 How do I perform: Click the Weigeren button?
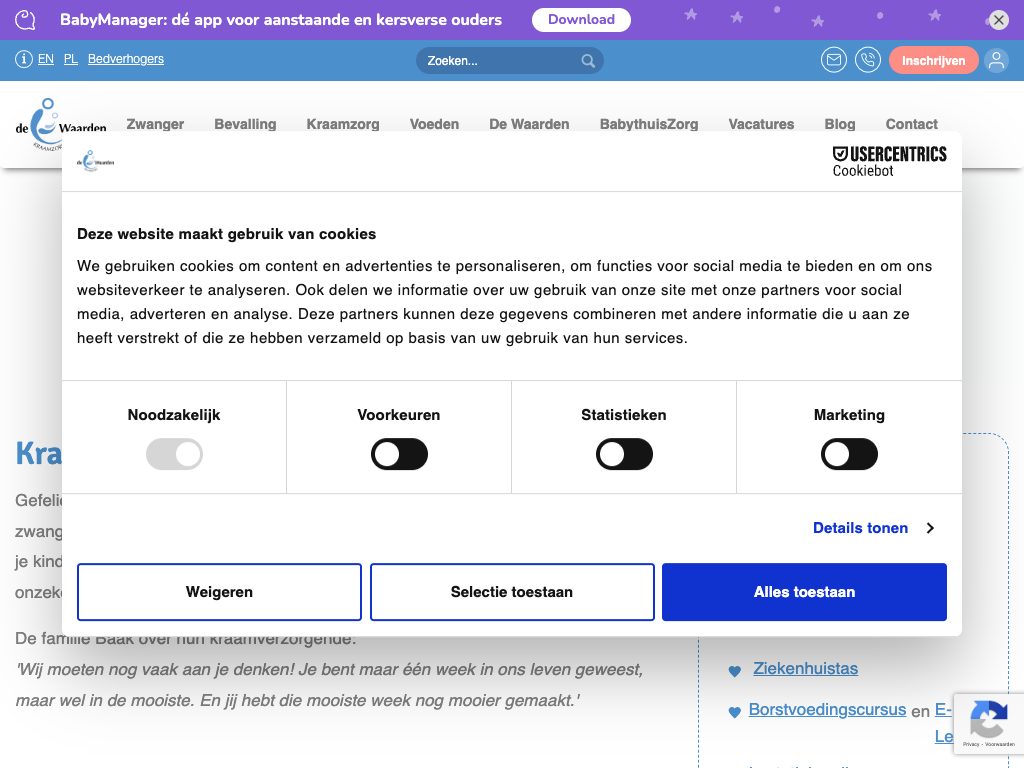coord(219,592)
